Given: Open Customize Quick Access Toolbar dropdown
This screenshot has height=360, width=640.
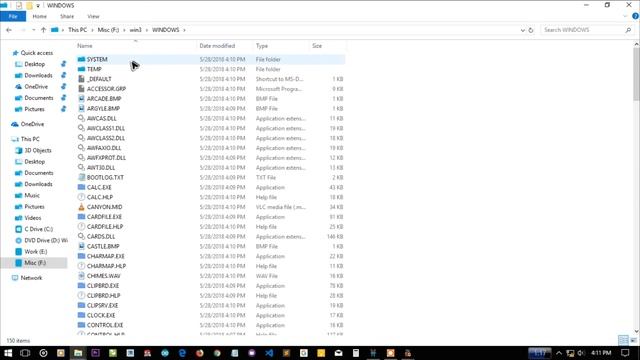Looking at the screenshot, I should click(x=38, y=6).
